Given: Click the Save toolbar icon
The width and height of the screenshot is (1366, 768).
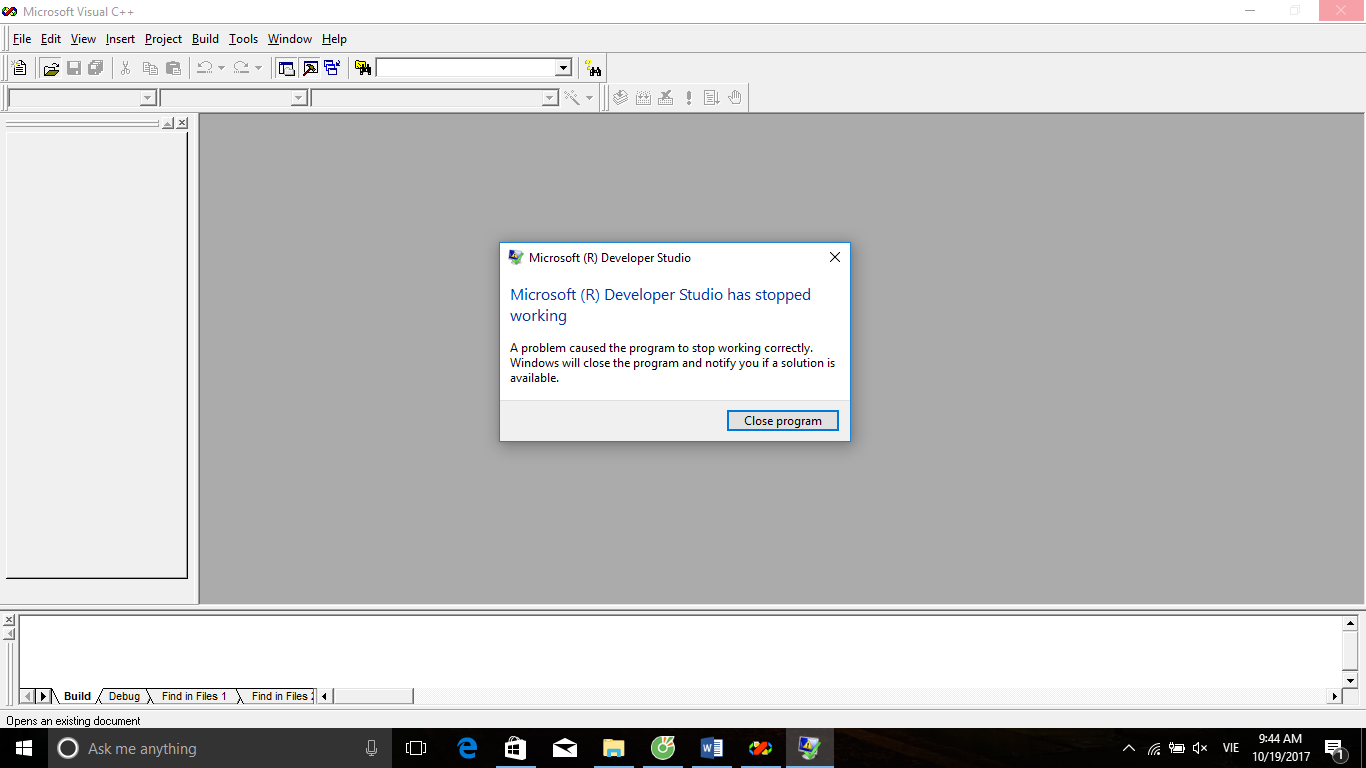Looking at the screenshot, I should [x=73, y=68].
